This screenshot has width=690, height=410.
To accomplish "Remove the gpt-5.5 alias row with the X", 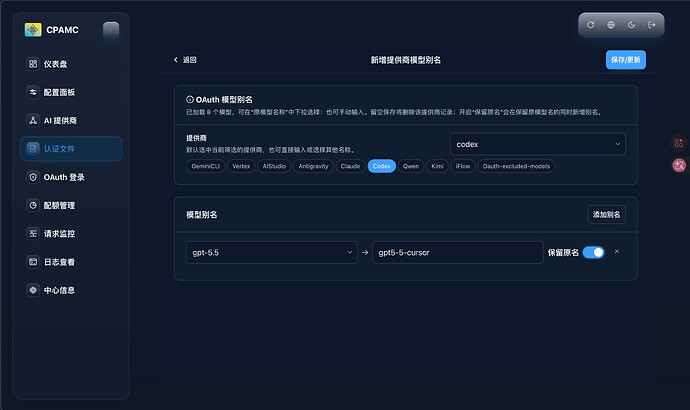I will pyautogui.click(x=617, y=252).
